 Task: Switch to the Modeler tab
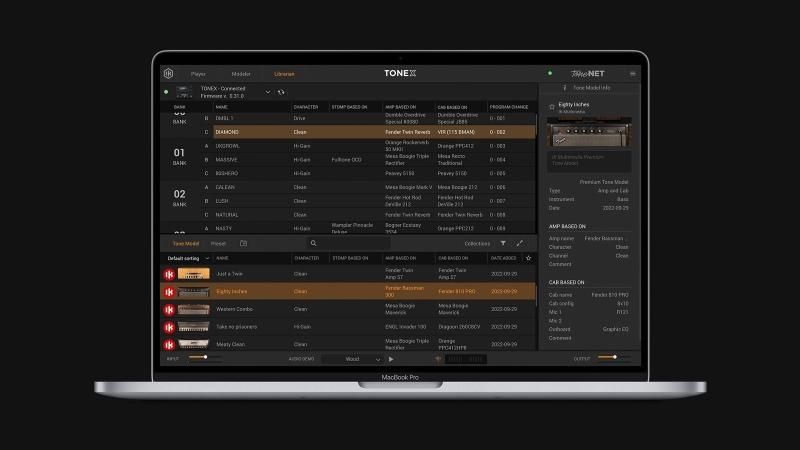click(241, 74)
